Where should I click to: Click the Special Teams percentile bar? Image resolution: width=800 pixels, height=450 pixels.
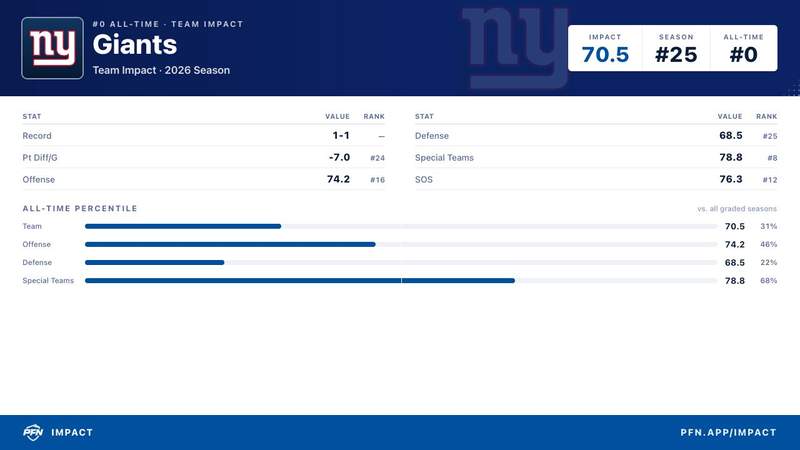click(401, 281)
